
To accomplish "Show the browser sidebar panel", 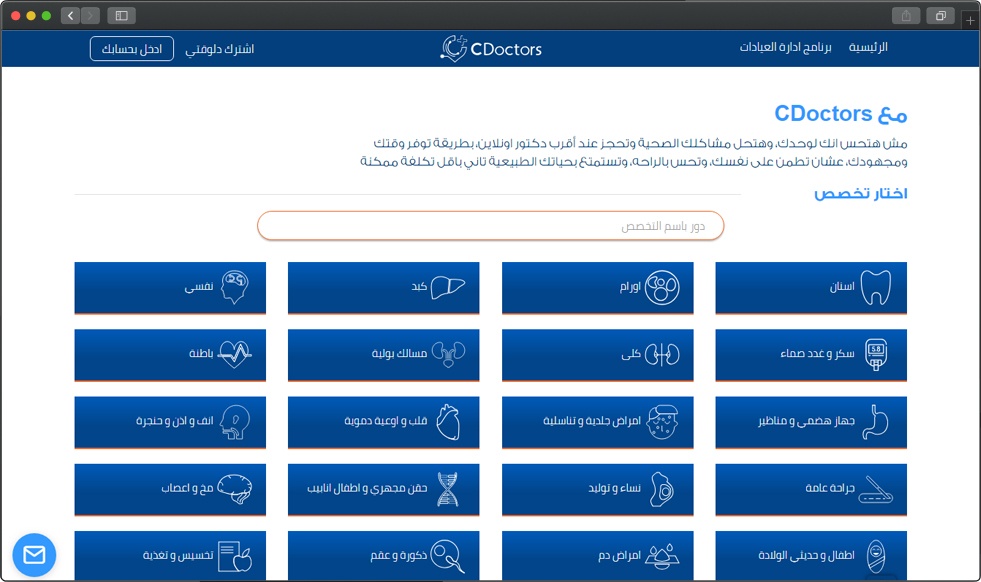I will tap(121, 16).
